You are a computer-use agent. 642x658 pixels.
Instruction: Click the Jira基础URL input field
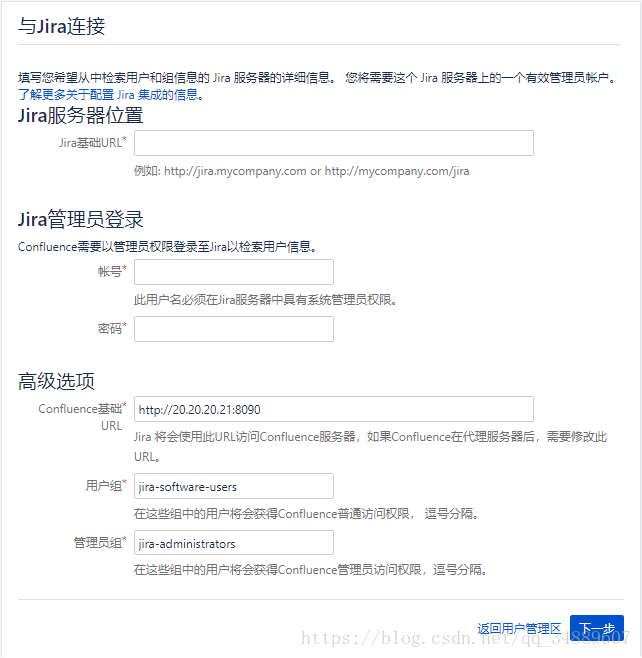point(334,143)
